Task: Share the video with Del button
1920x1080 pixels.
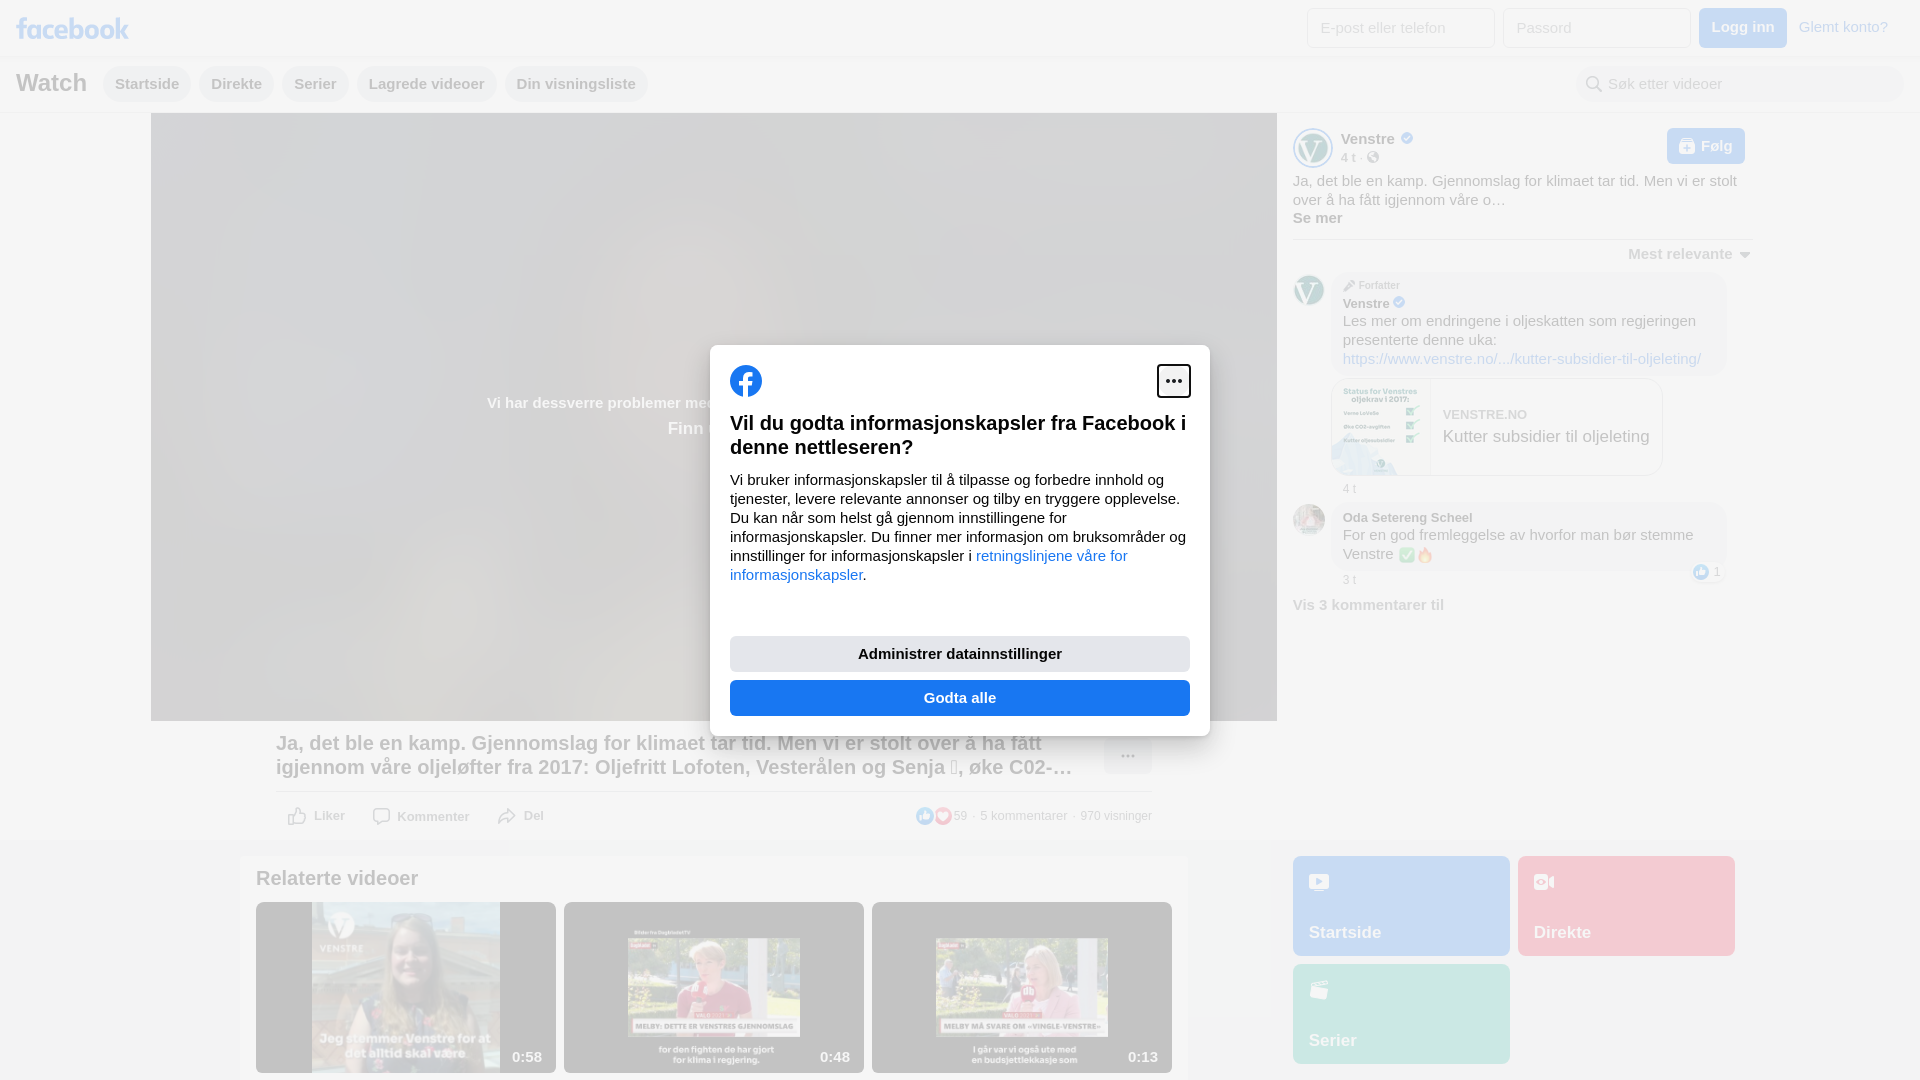Action: [x=520, y=816]
